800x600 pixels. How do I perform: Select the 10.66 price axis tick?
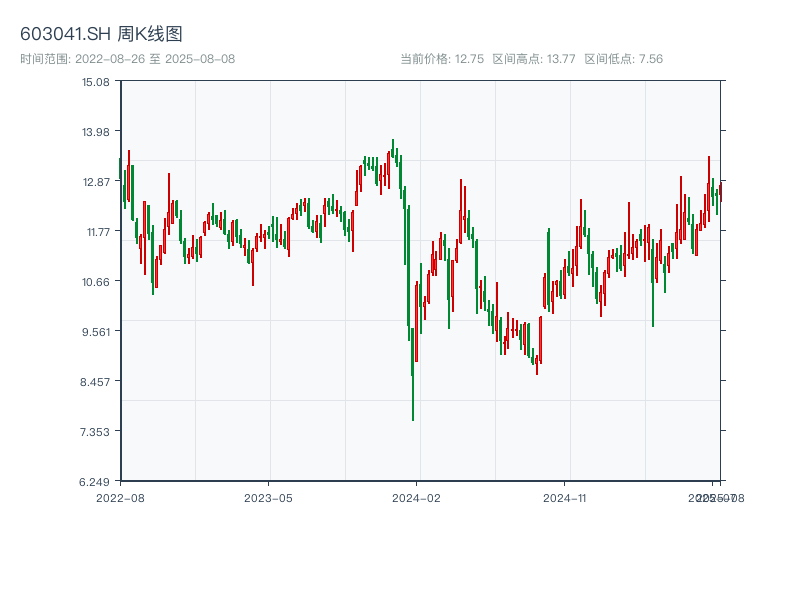tap(95, 282)
